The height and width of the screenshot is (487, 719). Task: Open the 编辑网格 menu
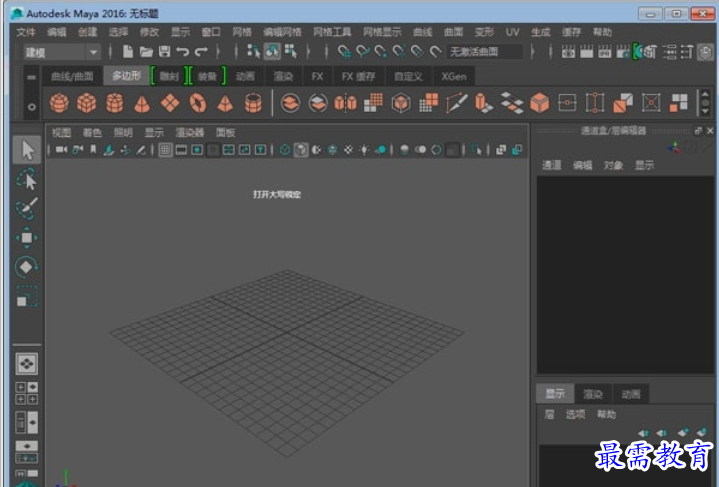(282, 32)
